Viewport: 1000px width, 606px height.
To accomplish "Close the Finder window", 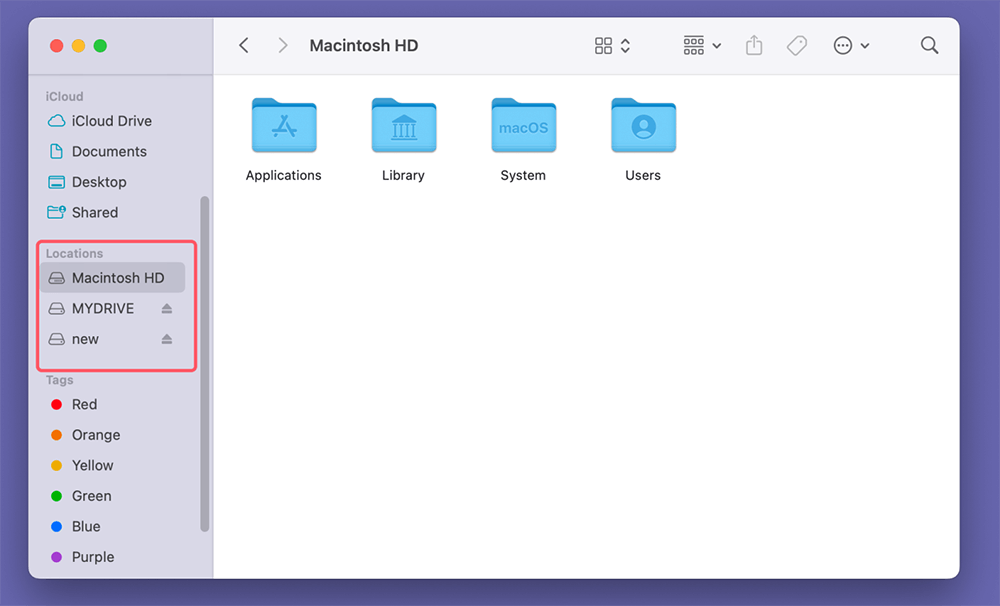I will tap(57, 46).
